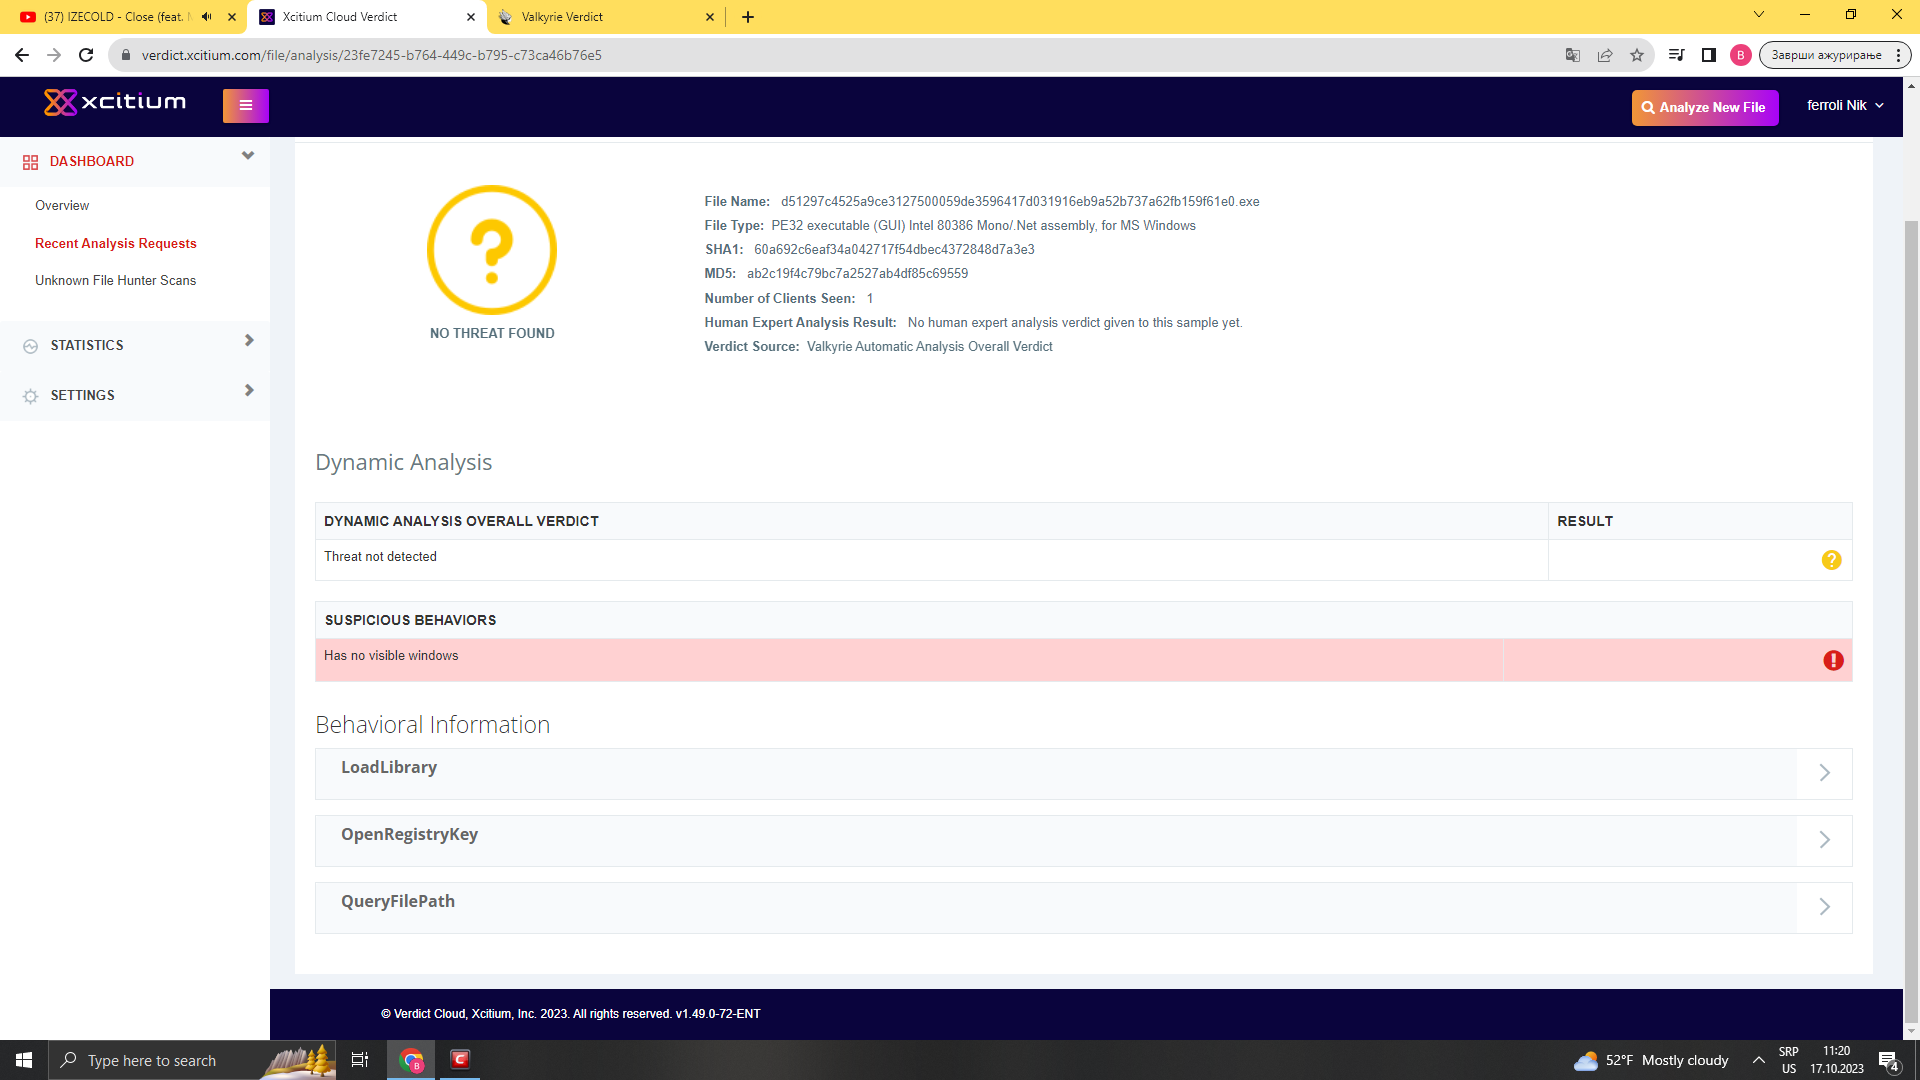Open the Comodo app in taskbar
The width and height of the screenshot is (1920, 1080).
point(460,1059)
